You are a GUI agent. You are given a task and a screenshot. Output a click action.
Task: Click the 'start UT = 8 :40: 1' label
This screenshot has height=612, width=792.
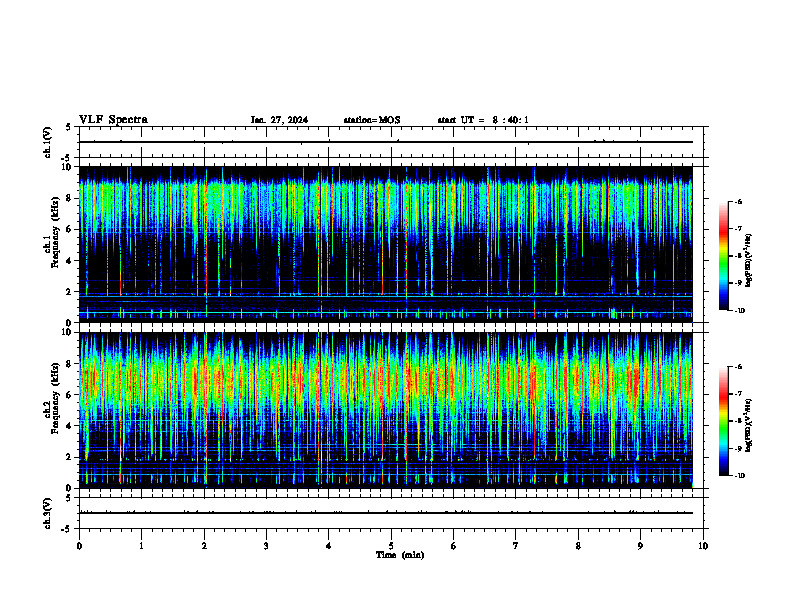click(483, 120)
